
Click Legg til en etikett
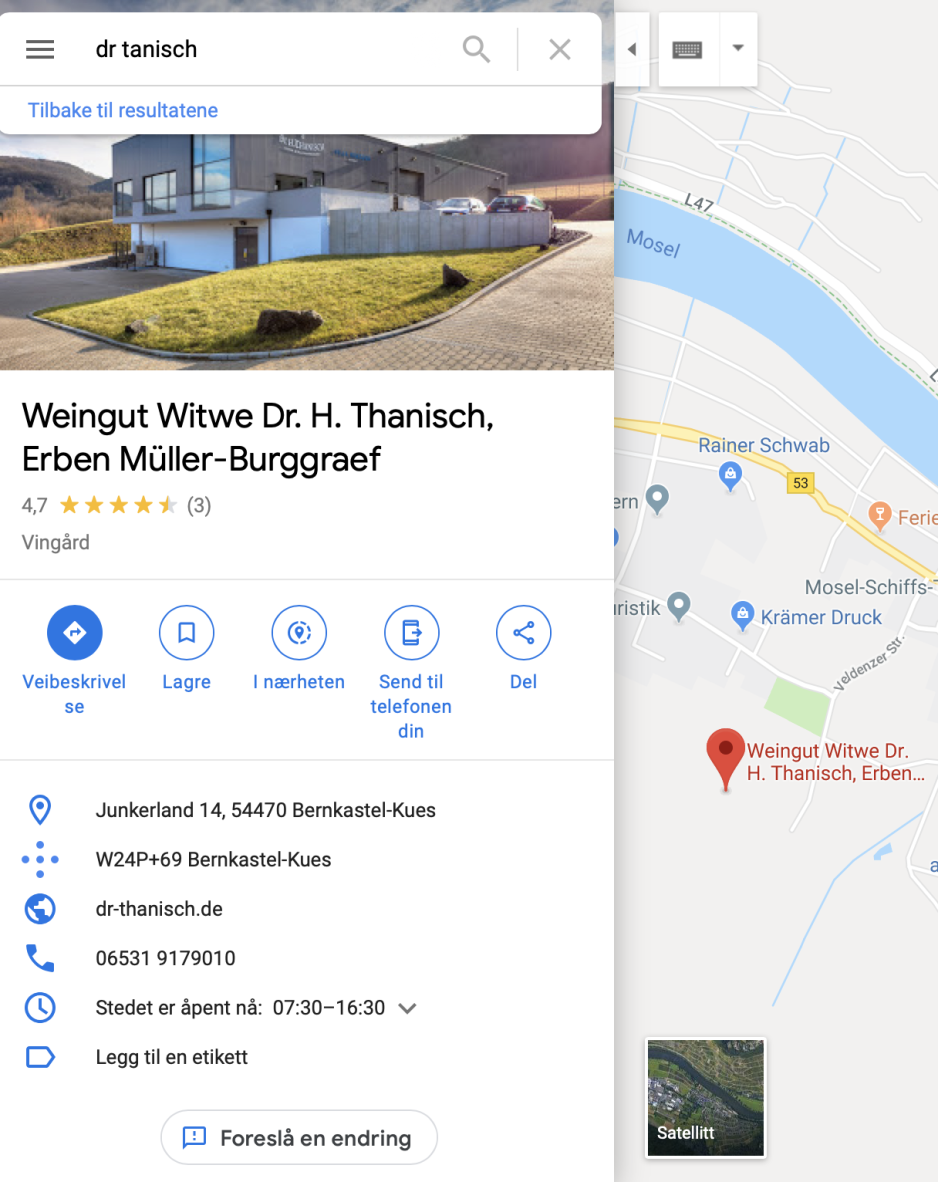tap(171, 1057)
